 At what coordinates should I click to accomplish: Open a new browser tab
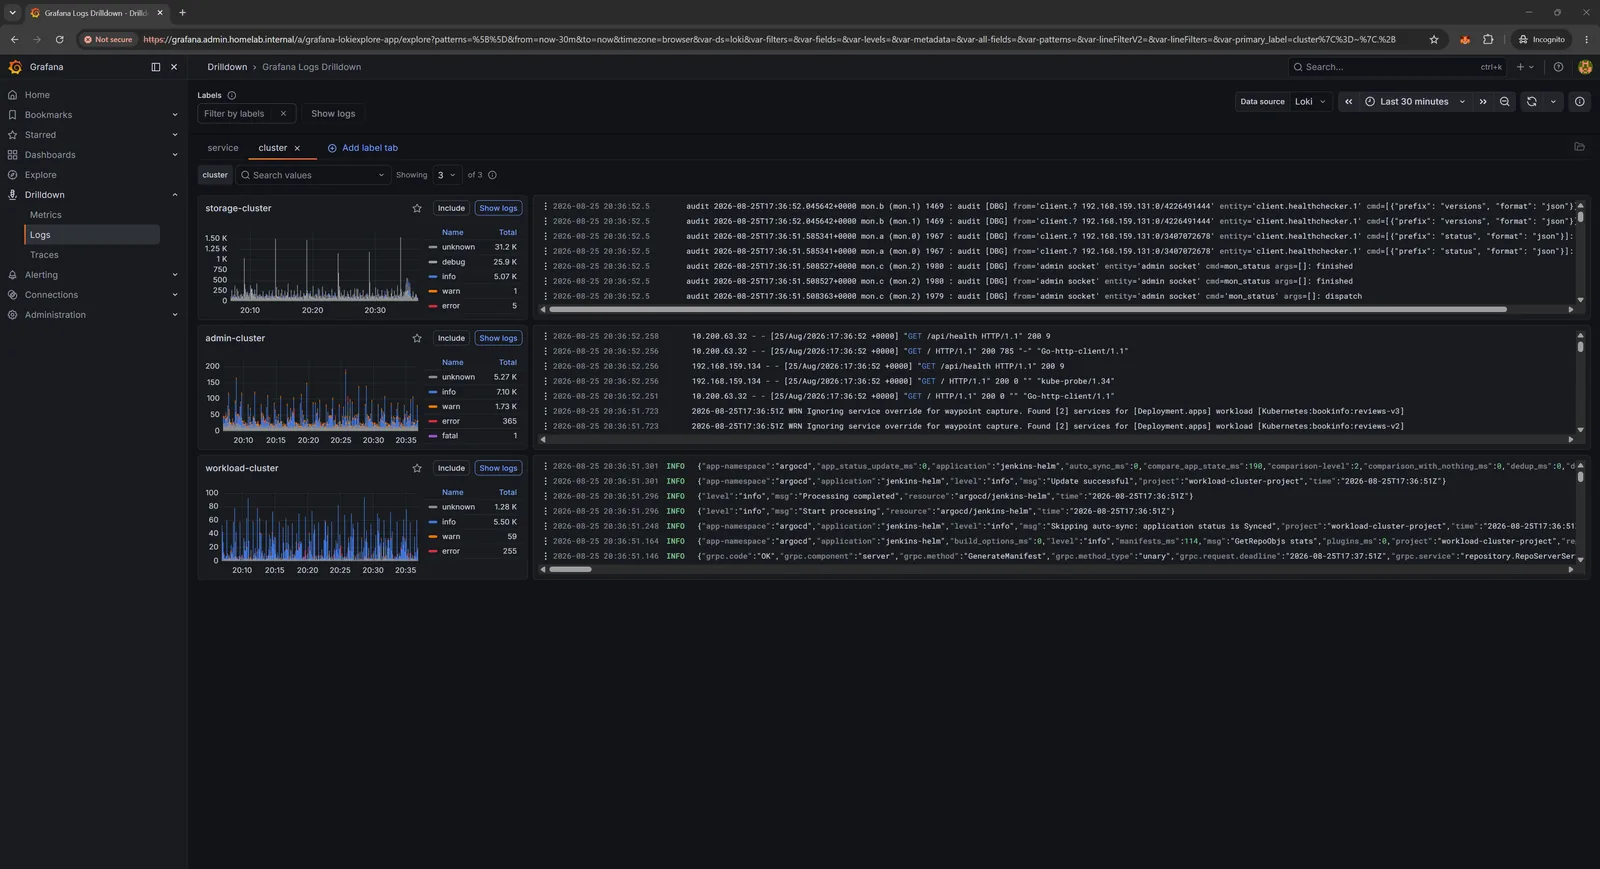click(182, 13)
